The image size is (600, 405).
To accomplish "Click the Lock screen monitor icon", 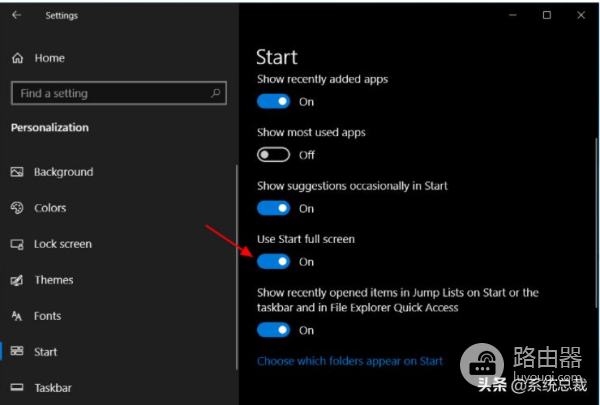I will pyautogui.click(x=17, y=244).
